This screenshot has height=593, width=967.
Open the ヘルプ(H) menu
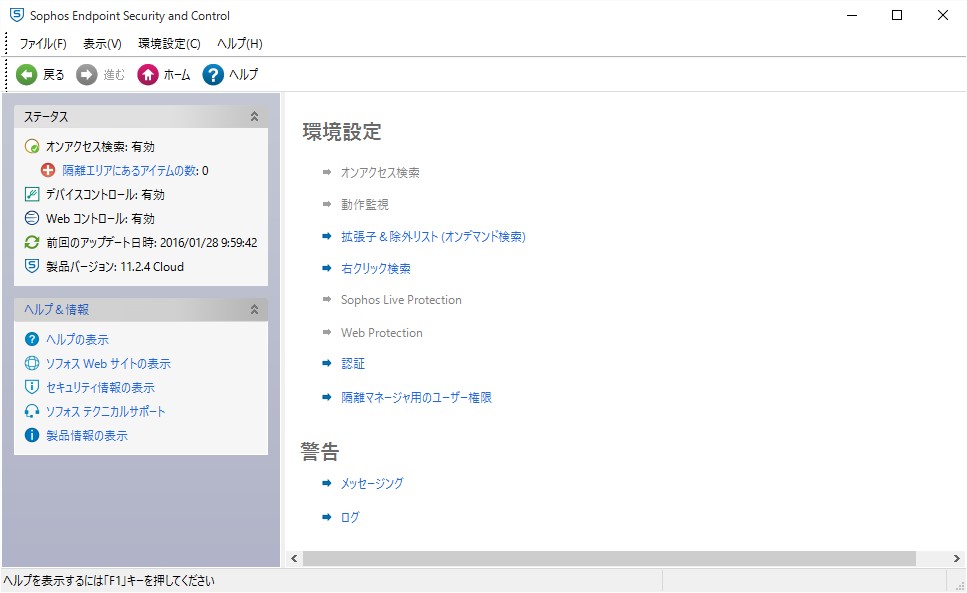(x=239, y=44)
